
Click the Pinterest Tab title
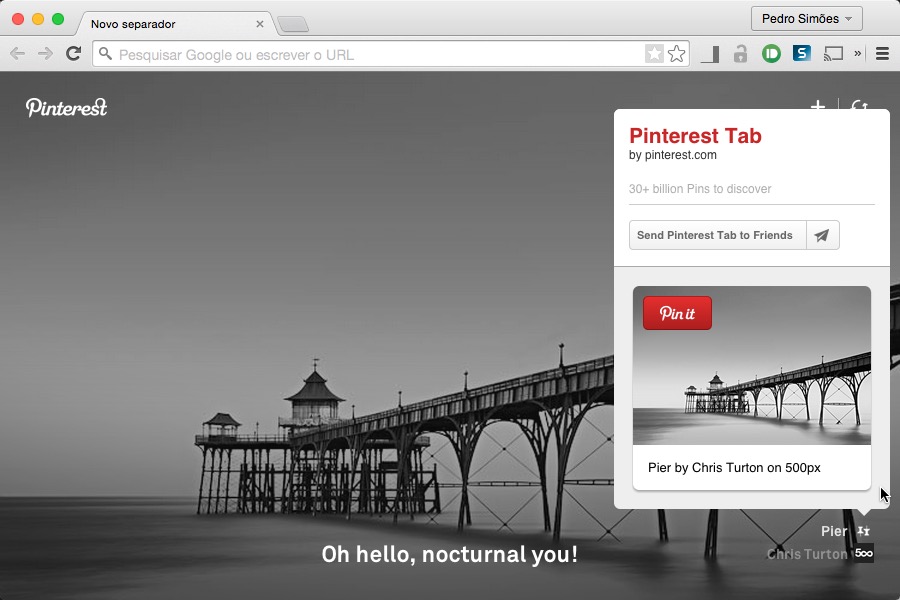coord(695,136)
